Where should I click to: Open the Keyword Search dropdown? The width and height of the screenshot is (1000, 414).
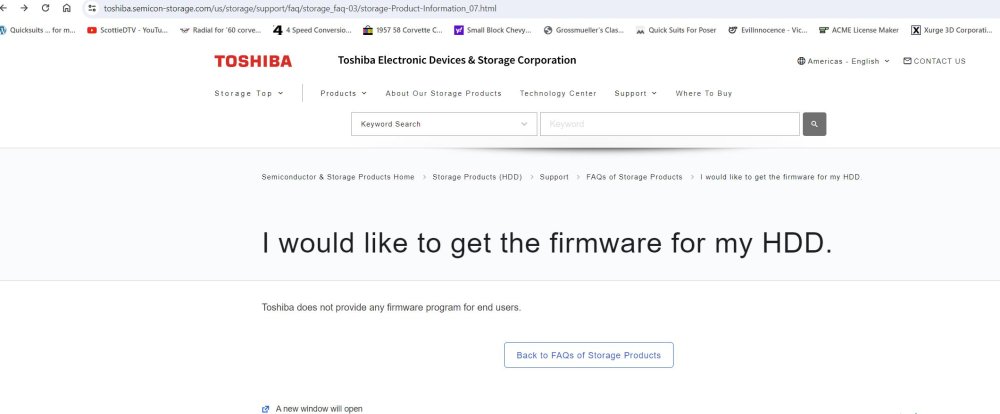tap(444, 124)
